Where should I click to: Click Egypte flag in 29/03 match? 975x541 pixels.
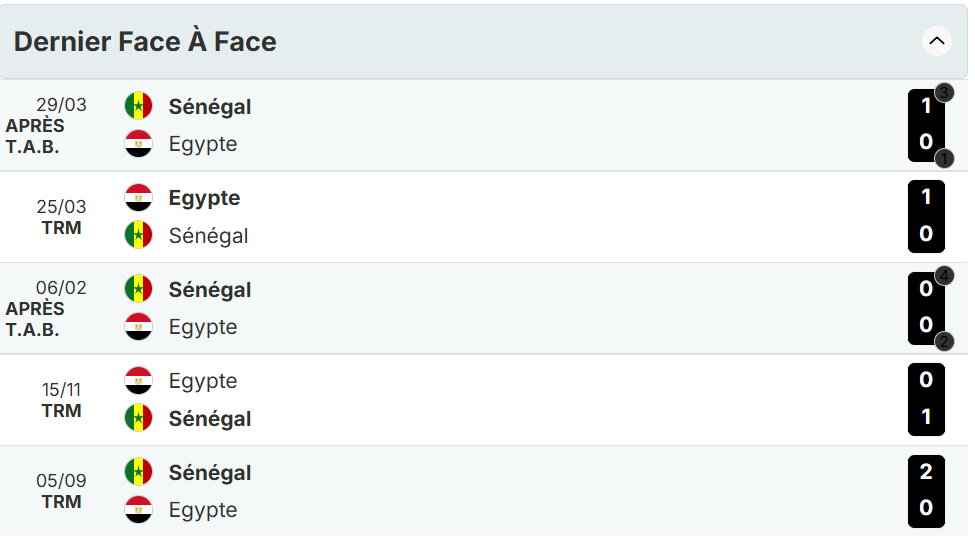coord(138,144)
